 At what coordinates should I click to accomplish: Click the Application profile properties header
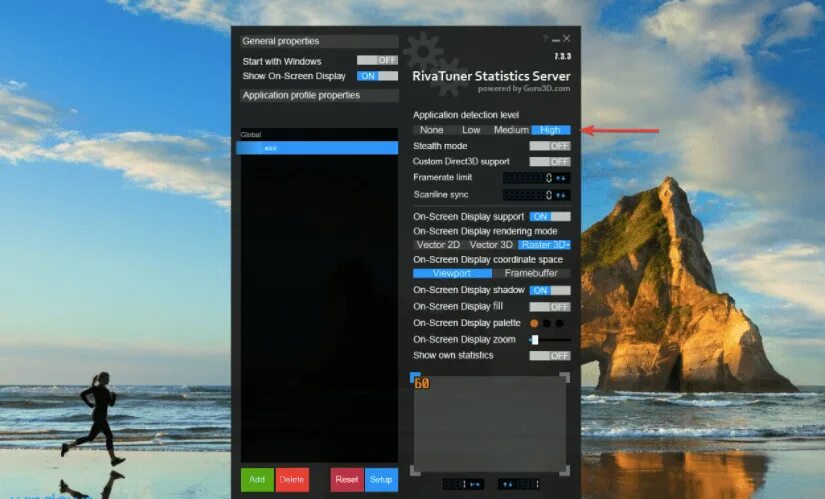pos(319,95)
